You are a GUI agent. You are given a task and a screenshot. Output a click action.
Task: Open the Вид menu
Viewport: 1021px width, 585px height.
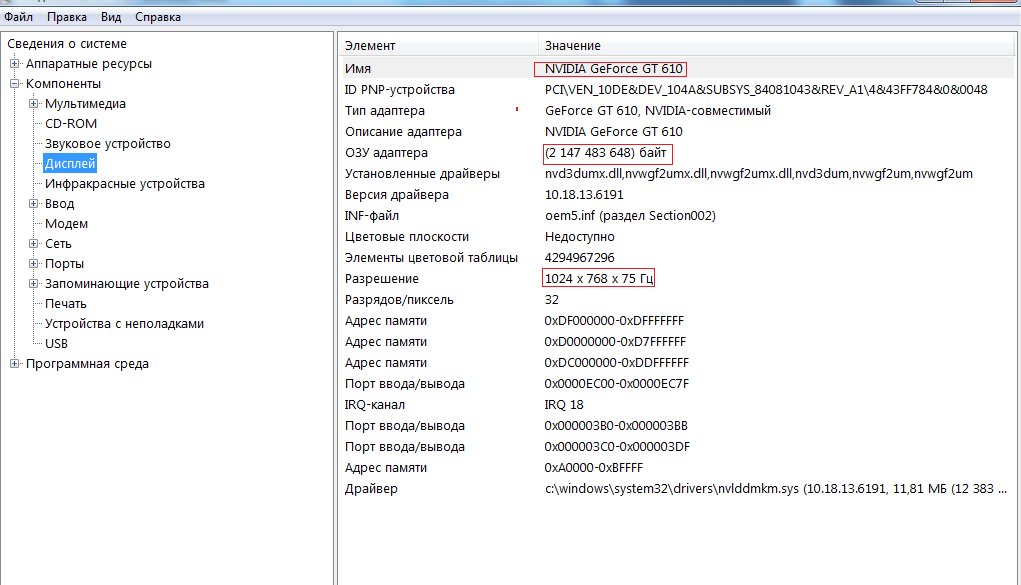(111, 17)
